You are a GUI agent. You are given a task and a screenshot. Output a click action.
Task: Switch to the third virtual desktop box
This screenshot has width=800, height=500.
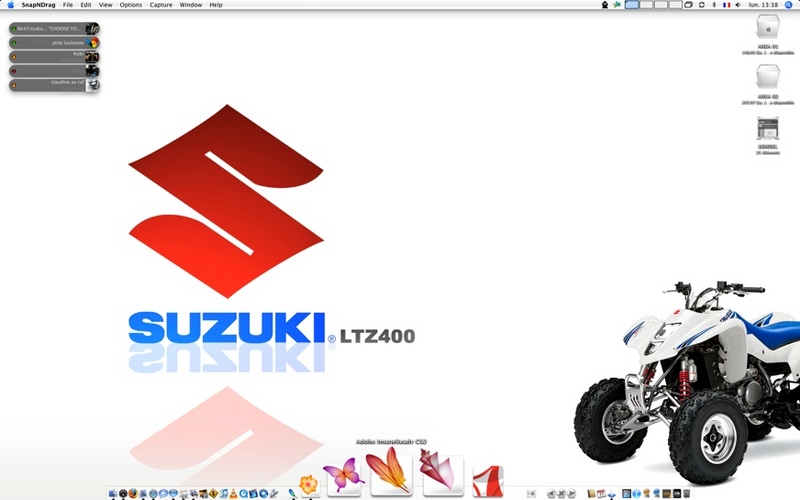pos(661,5)
